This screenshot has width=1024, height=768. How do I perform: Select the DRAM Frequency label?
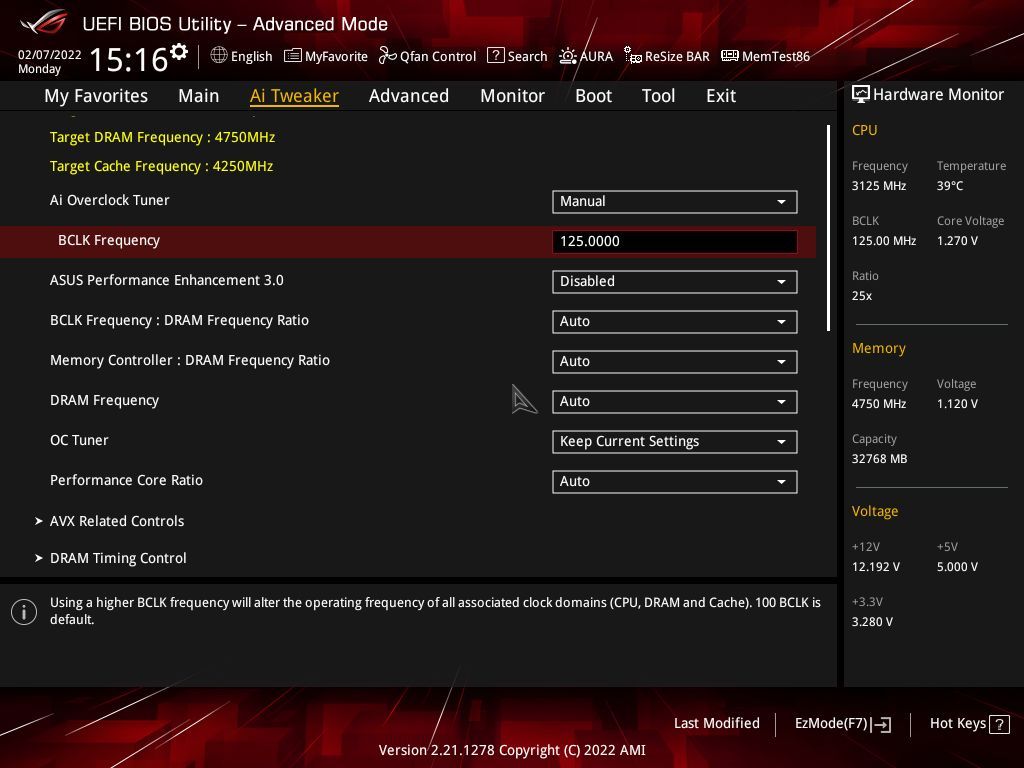pos(104,400)
